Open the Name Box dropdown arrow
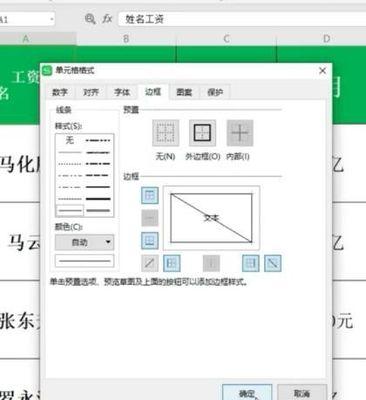 point(52,19)
